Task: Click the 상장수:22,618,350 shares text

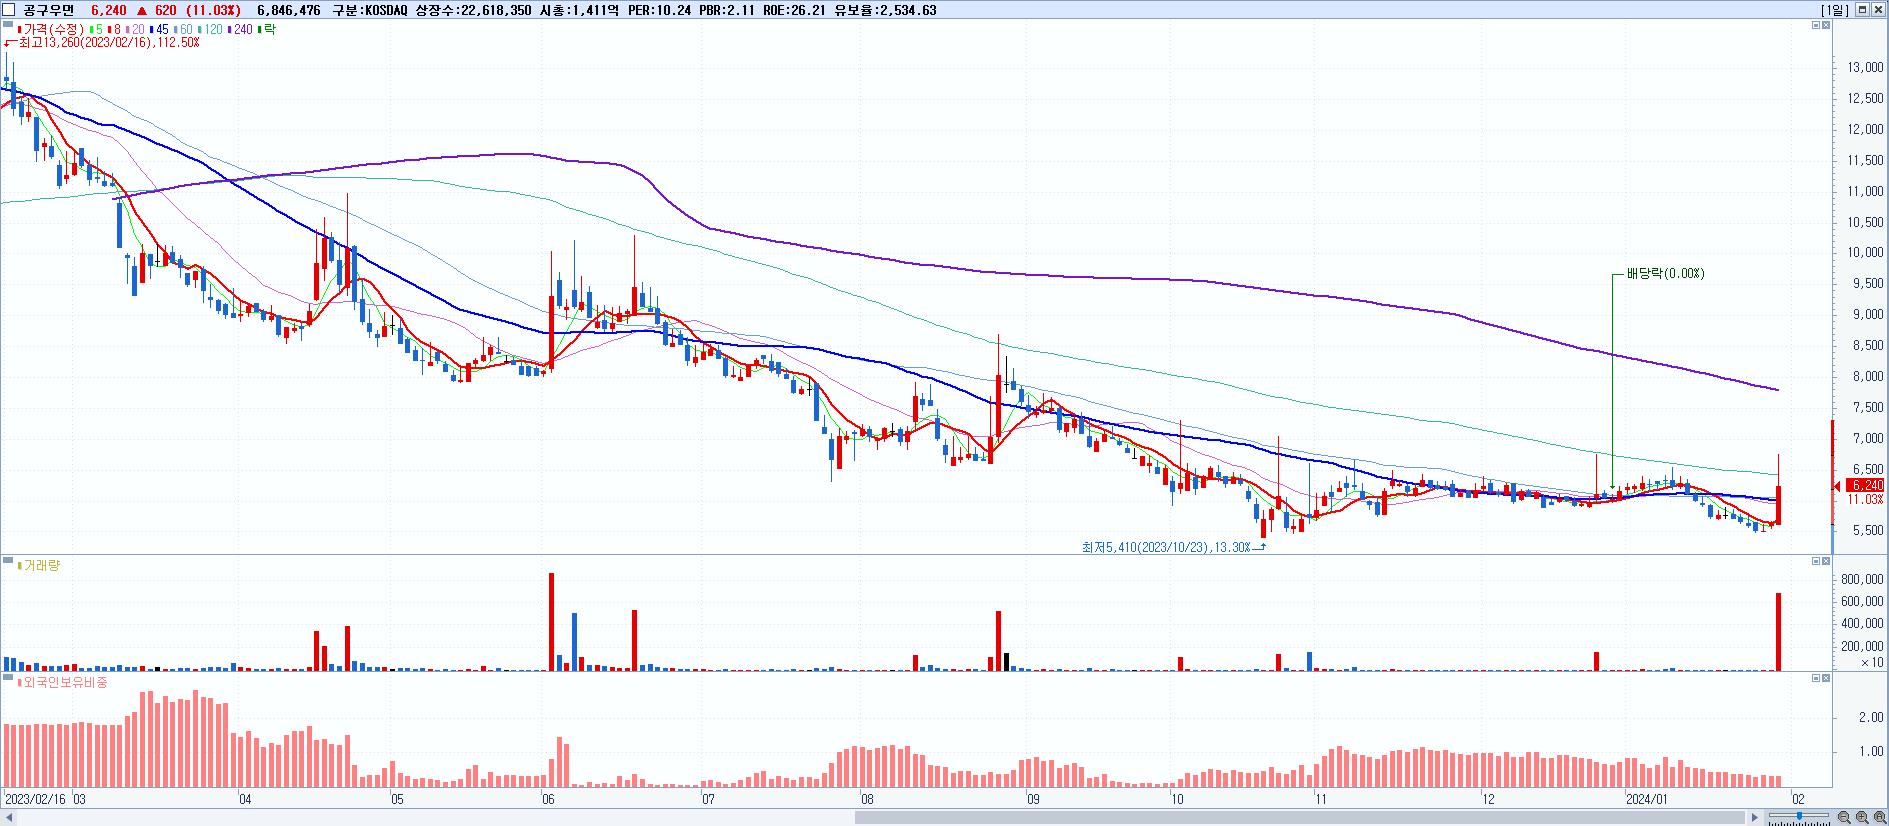Action: (x=473, y=10)
